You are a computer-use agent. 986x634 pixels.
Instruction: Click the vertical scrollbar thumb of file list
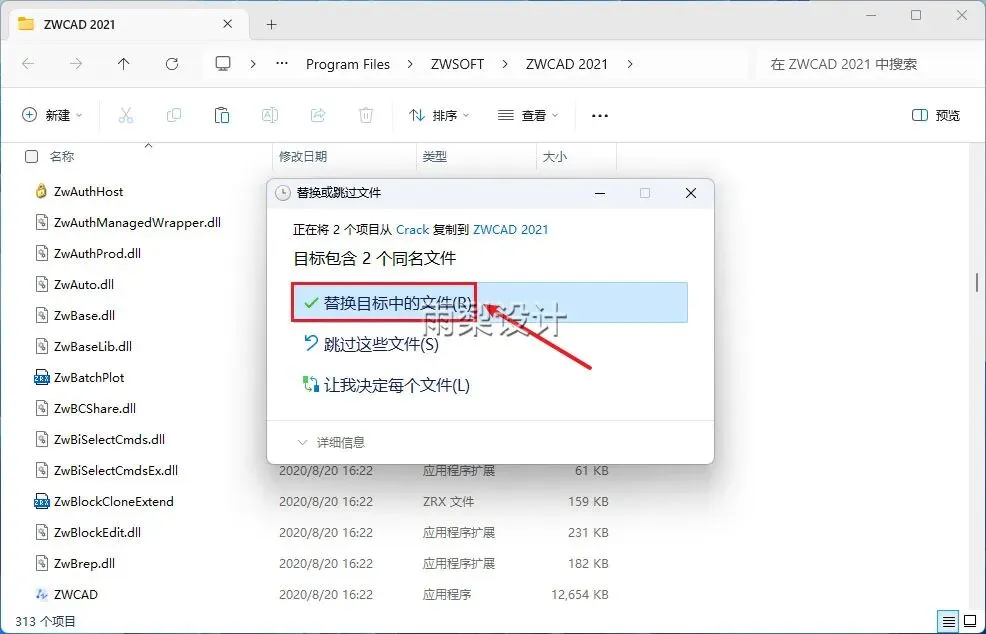click(x=977, y=281)
